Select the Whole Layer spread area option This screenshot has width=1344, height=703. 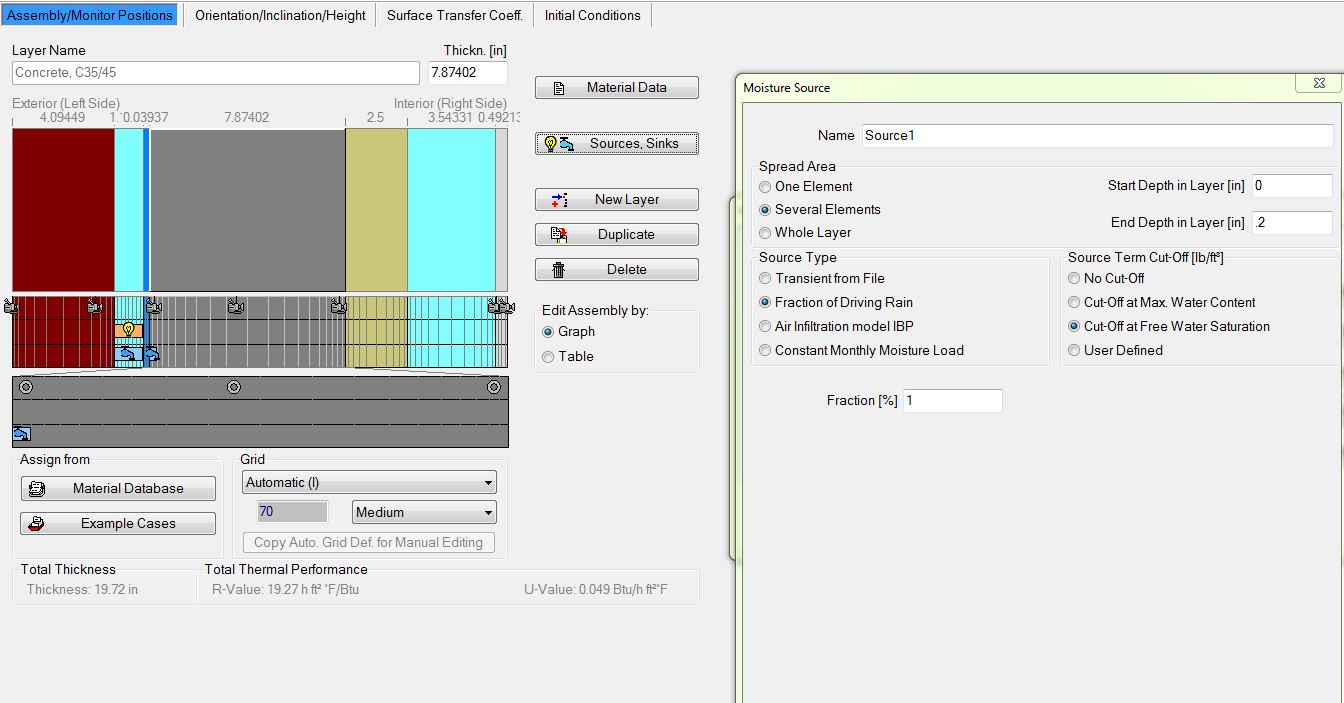pyautogui.click(x=765, y=232)
